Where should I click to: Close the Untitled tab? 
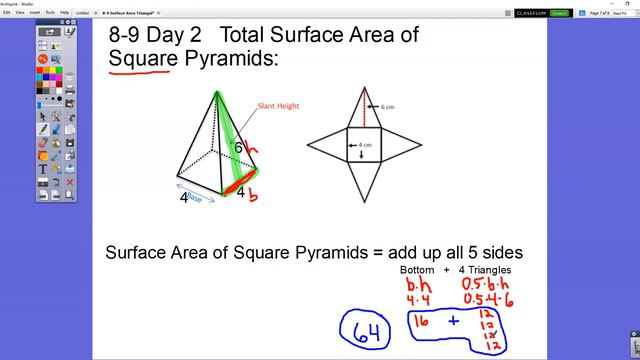click(x=96, y=13)
